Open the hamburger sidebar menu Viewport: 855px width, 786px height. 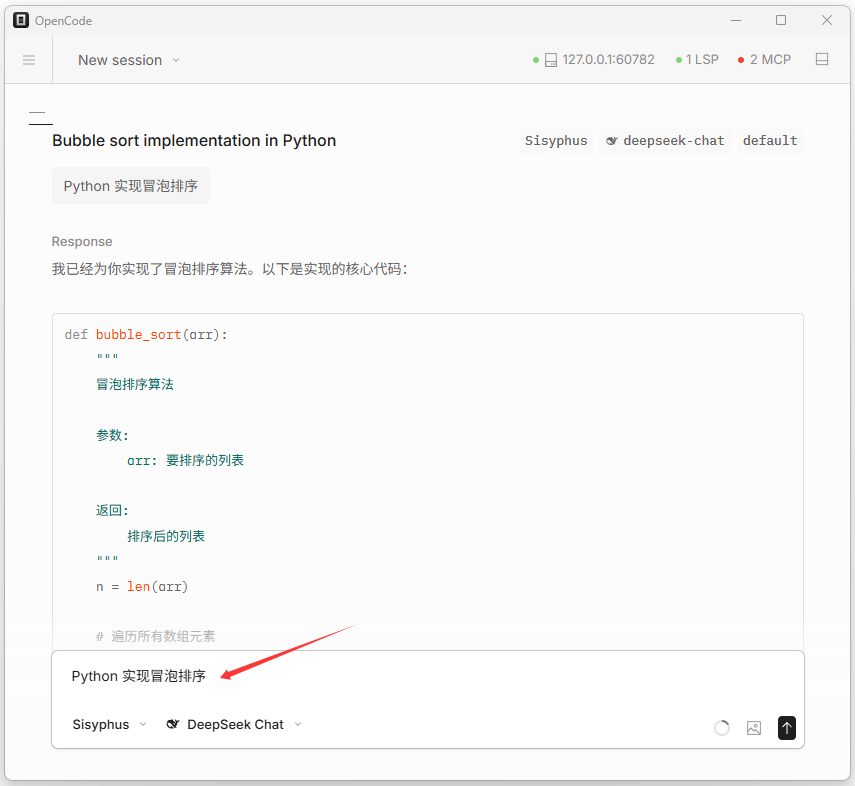click(x=29, y=60)
